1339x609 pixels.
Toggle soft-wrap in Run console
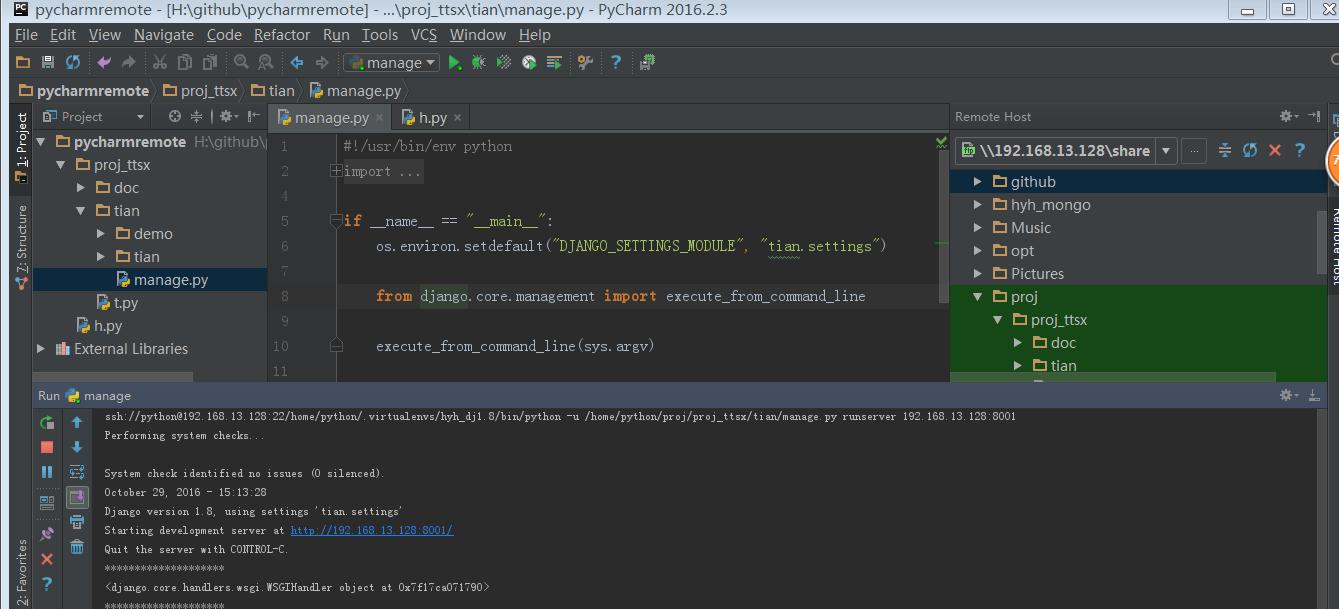(77, 472)
